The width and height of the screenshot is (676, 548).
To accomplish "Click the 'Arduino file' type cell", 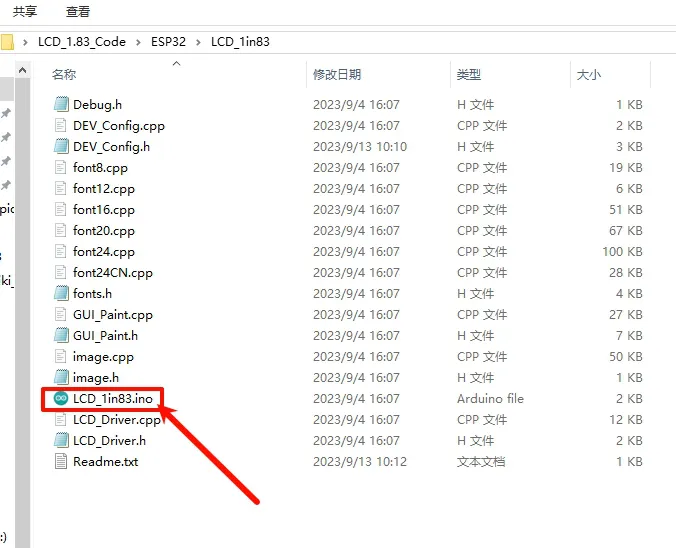I will (490, 399).
